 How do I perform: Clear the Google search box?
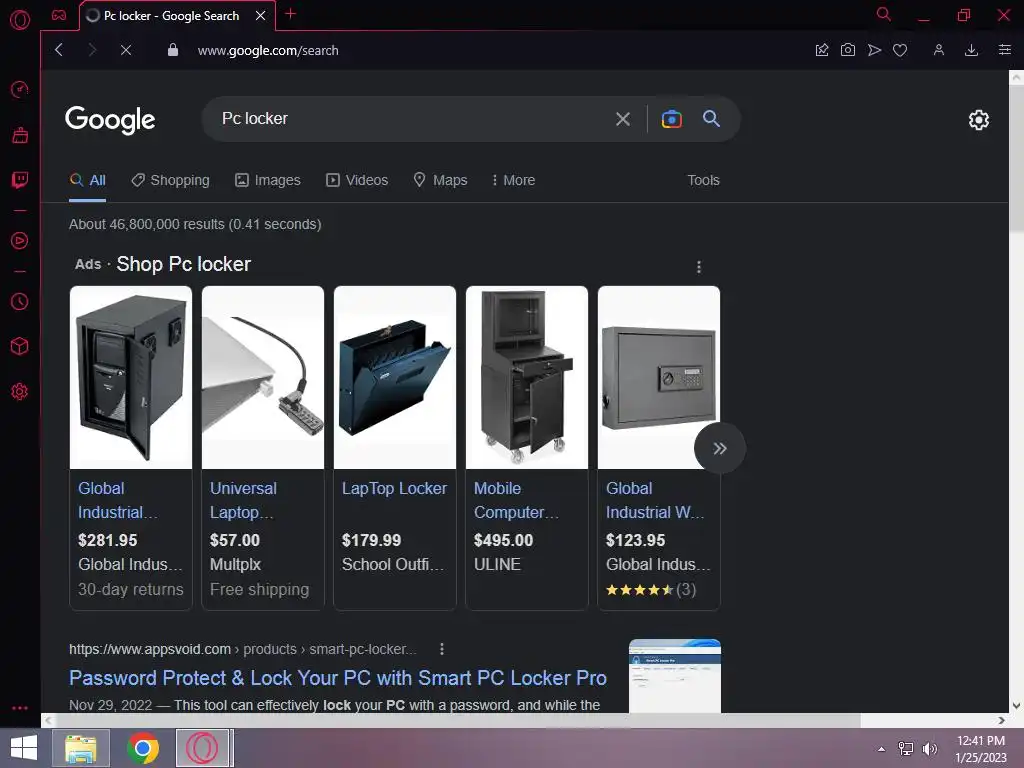coord(623,119)
